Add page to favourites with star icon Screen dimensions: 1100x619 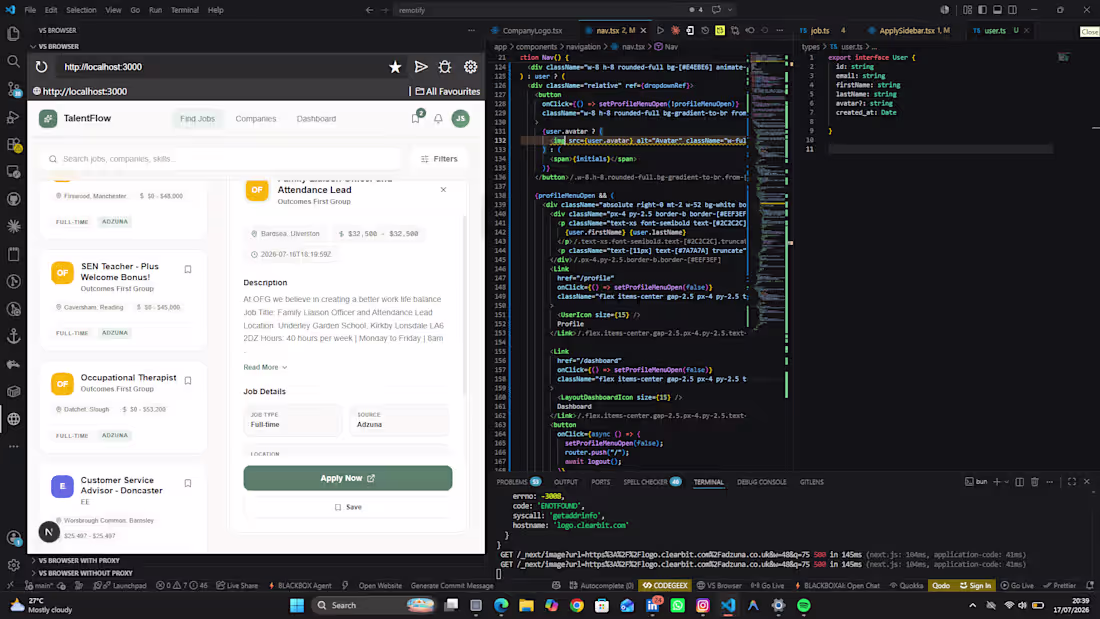[395, 67]
